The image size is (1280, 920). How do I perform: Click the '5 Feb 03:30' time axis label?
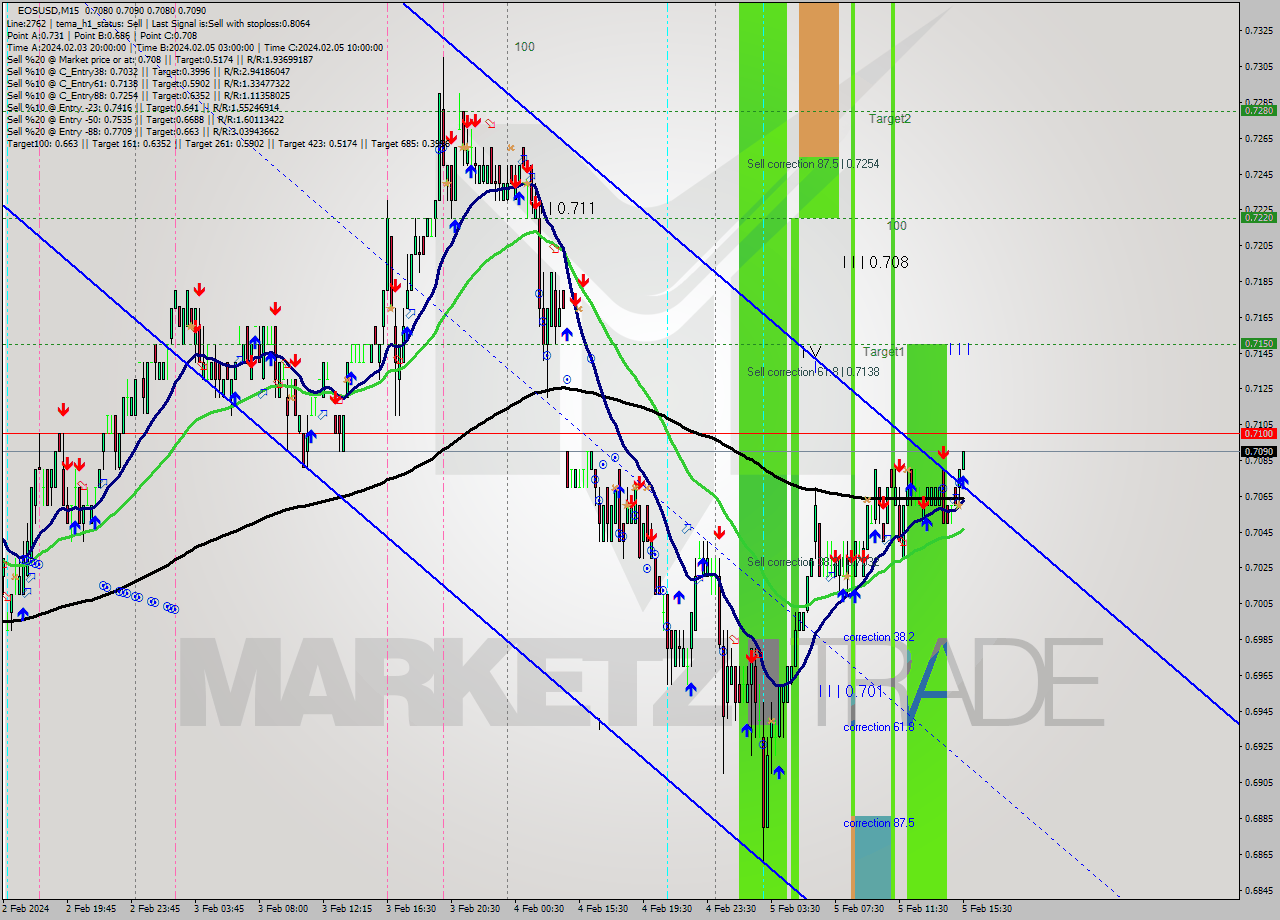pos(795,909)
